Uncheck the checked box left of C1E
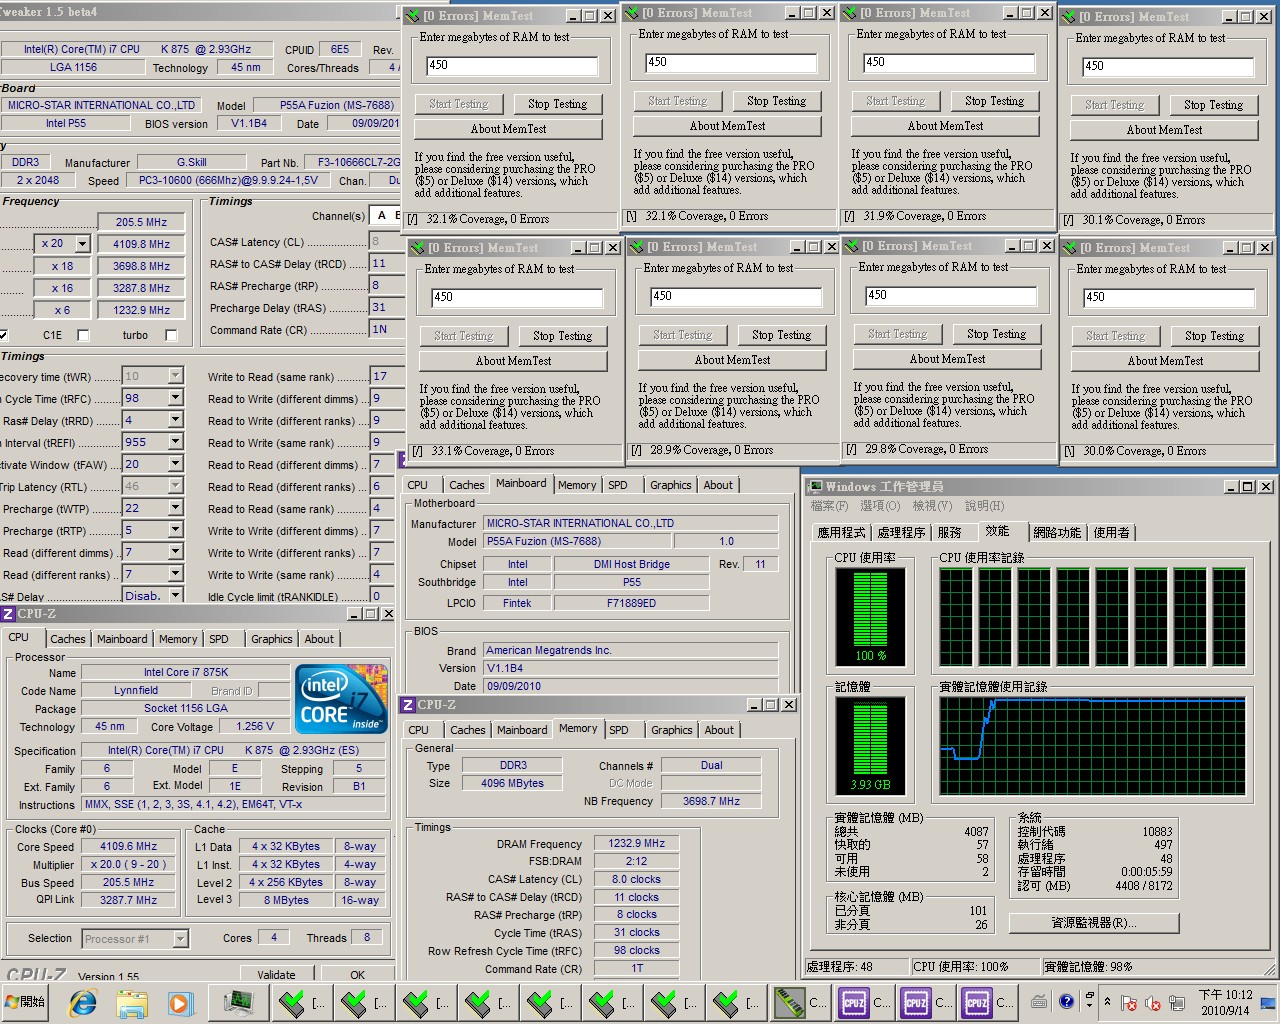 (x=3, y=336)
